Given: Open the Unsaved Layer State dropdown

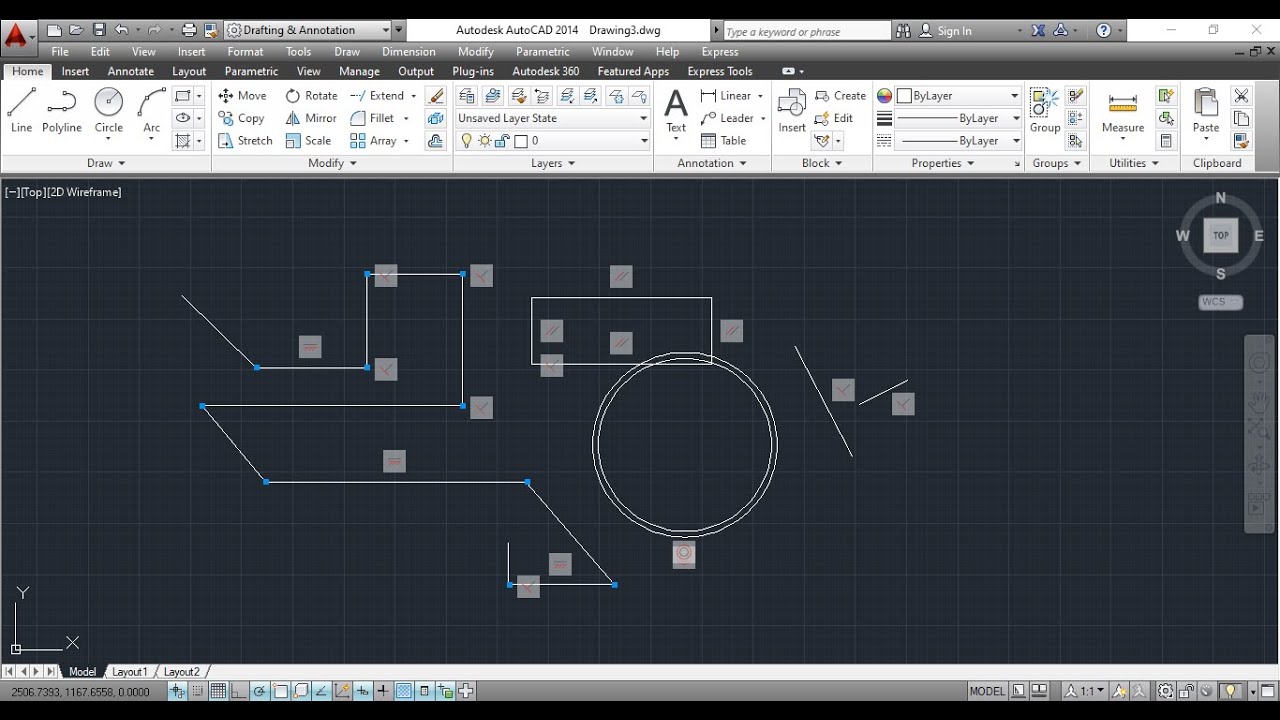Looking at the screenshot, I should [553, 118].
